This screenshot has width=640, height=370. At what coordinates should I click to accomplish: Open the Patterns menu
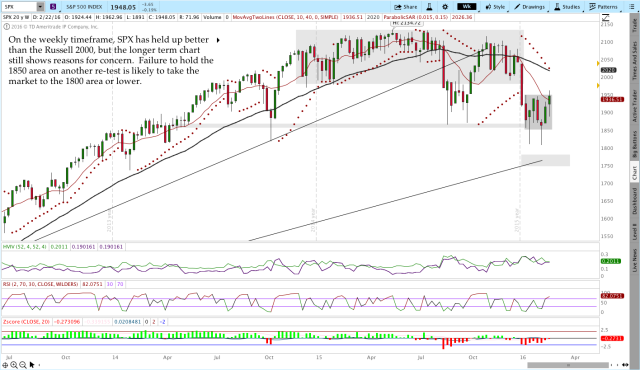point(603,7)
